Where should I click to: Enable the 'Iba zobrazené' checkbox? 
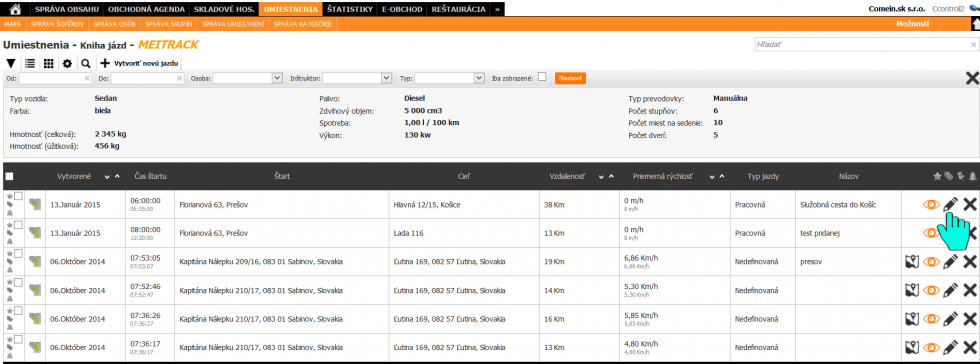coord(542,77)
